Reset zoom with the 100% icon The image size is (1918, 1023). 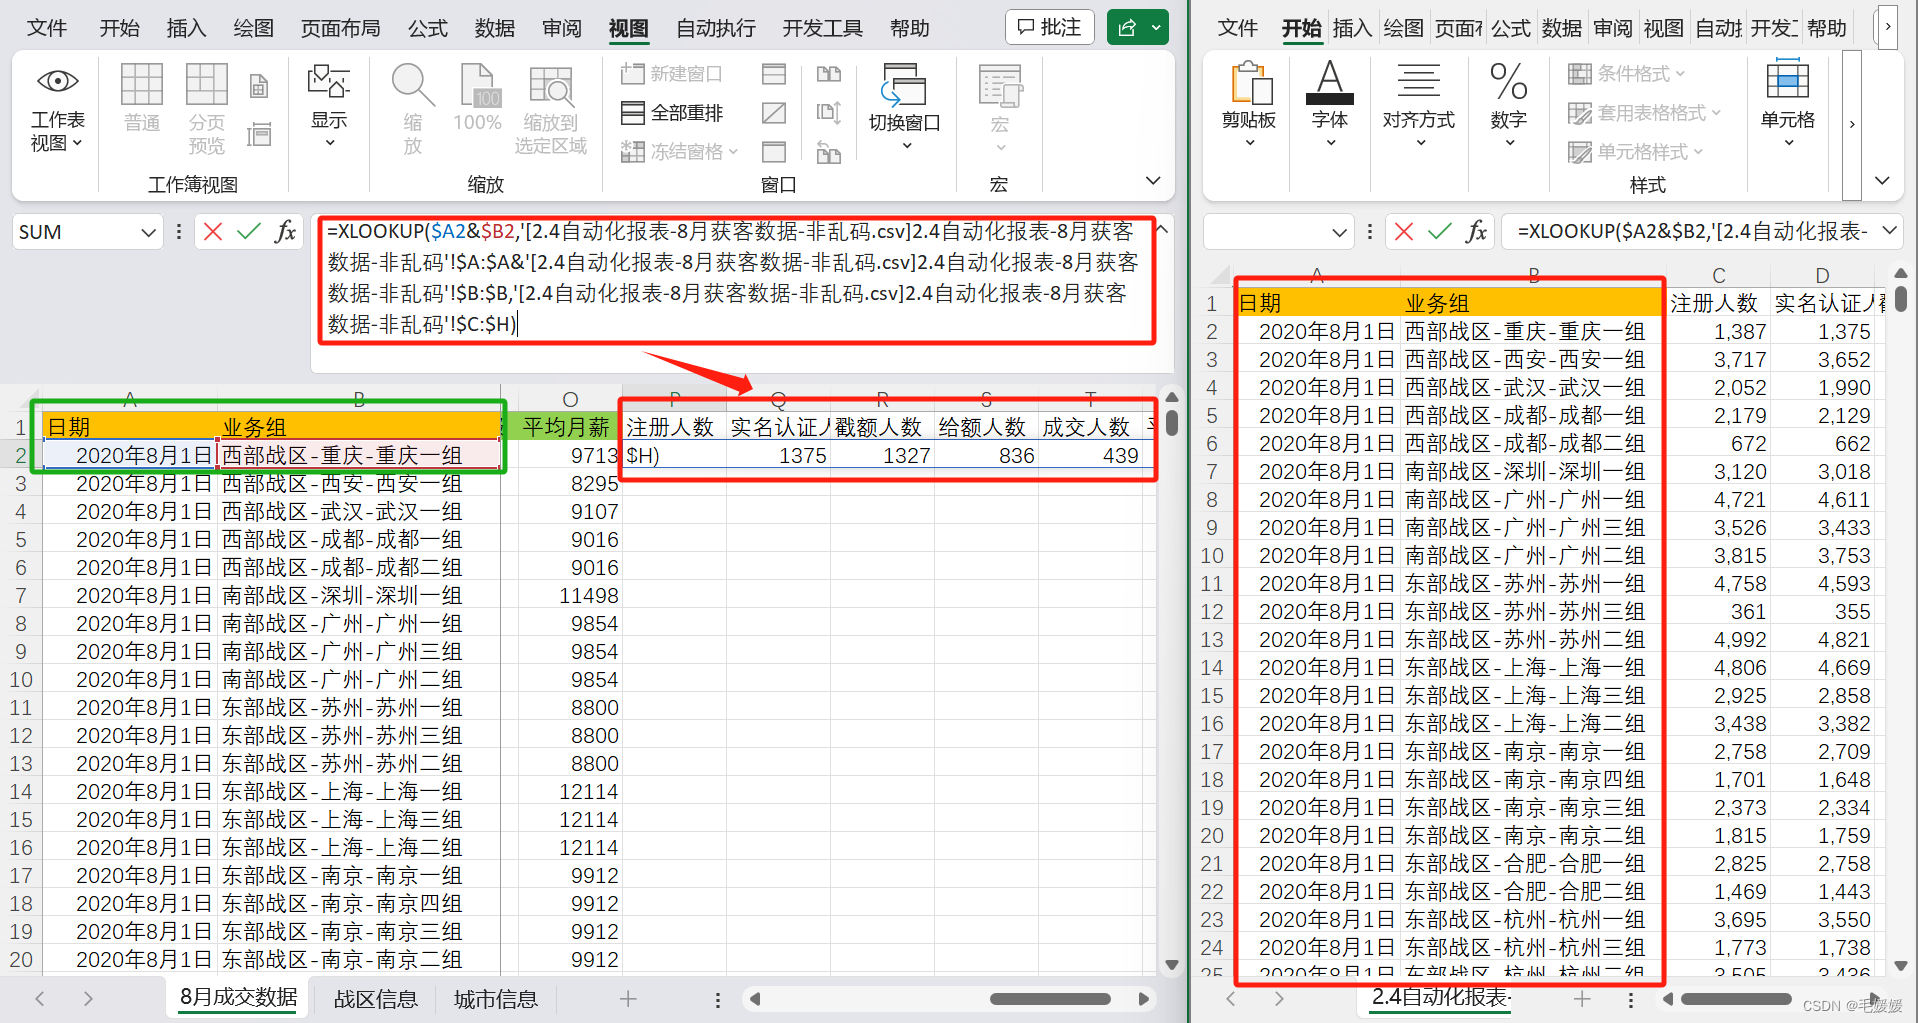(x=477, y=98)
